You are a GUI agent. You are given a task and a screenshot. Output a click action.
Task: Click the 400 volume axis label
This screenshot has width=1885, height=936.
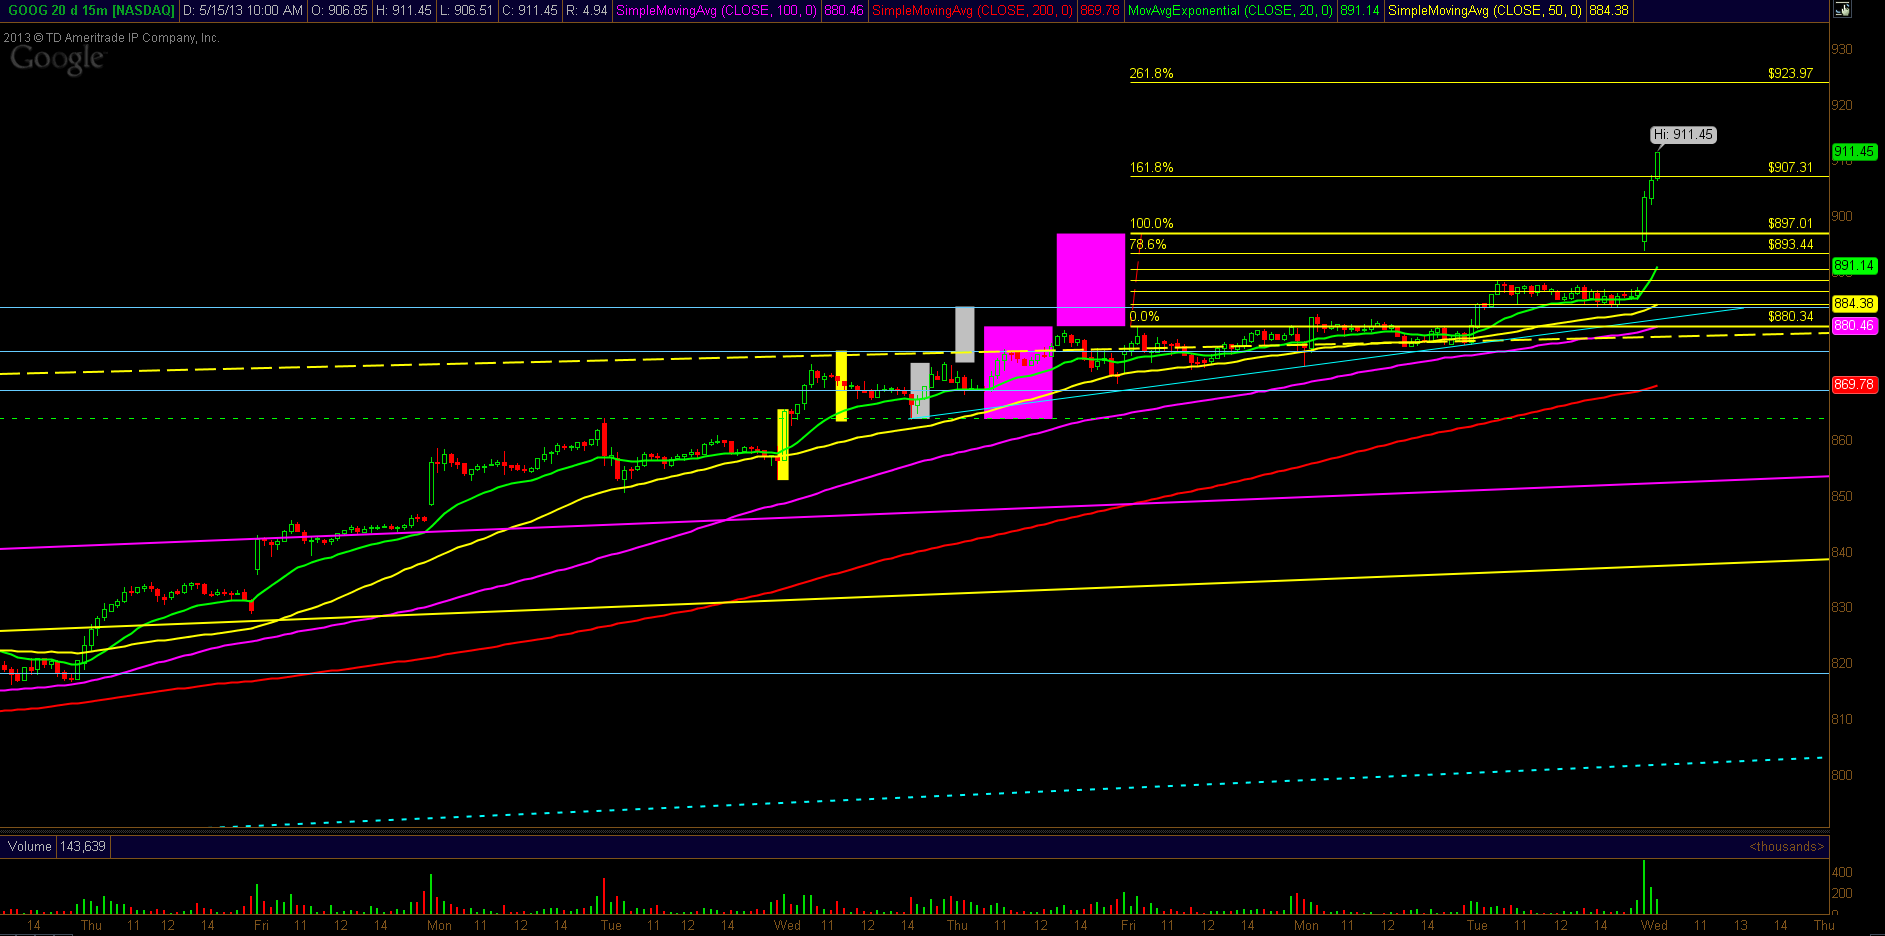(x=1842, y=873)
